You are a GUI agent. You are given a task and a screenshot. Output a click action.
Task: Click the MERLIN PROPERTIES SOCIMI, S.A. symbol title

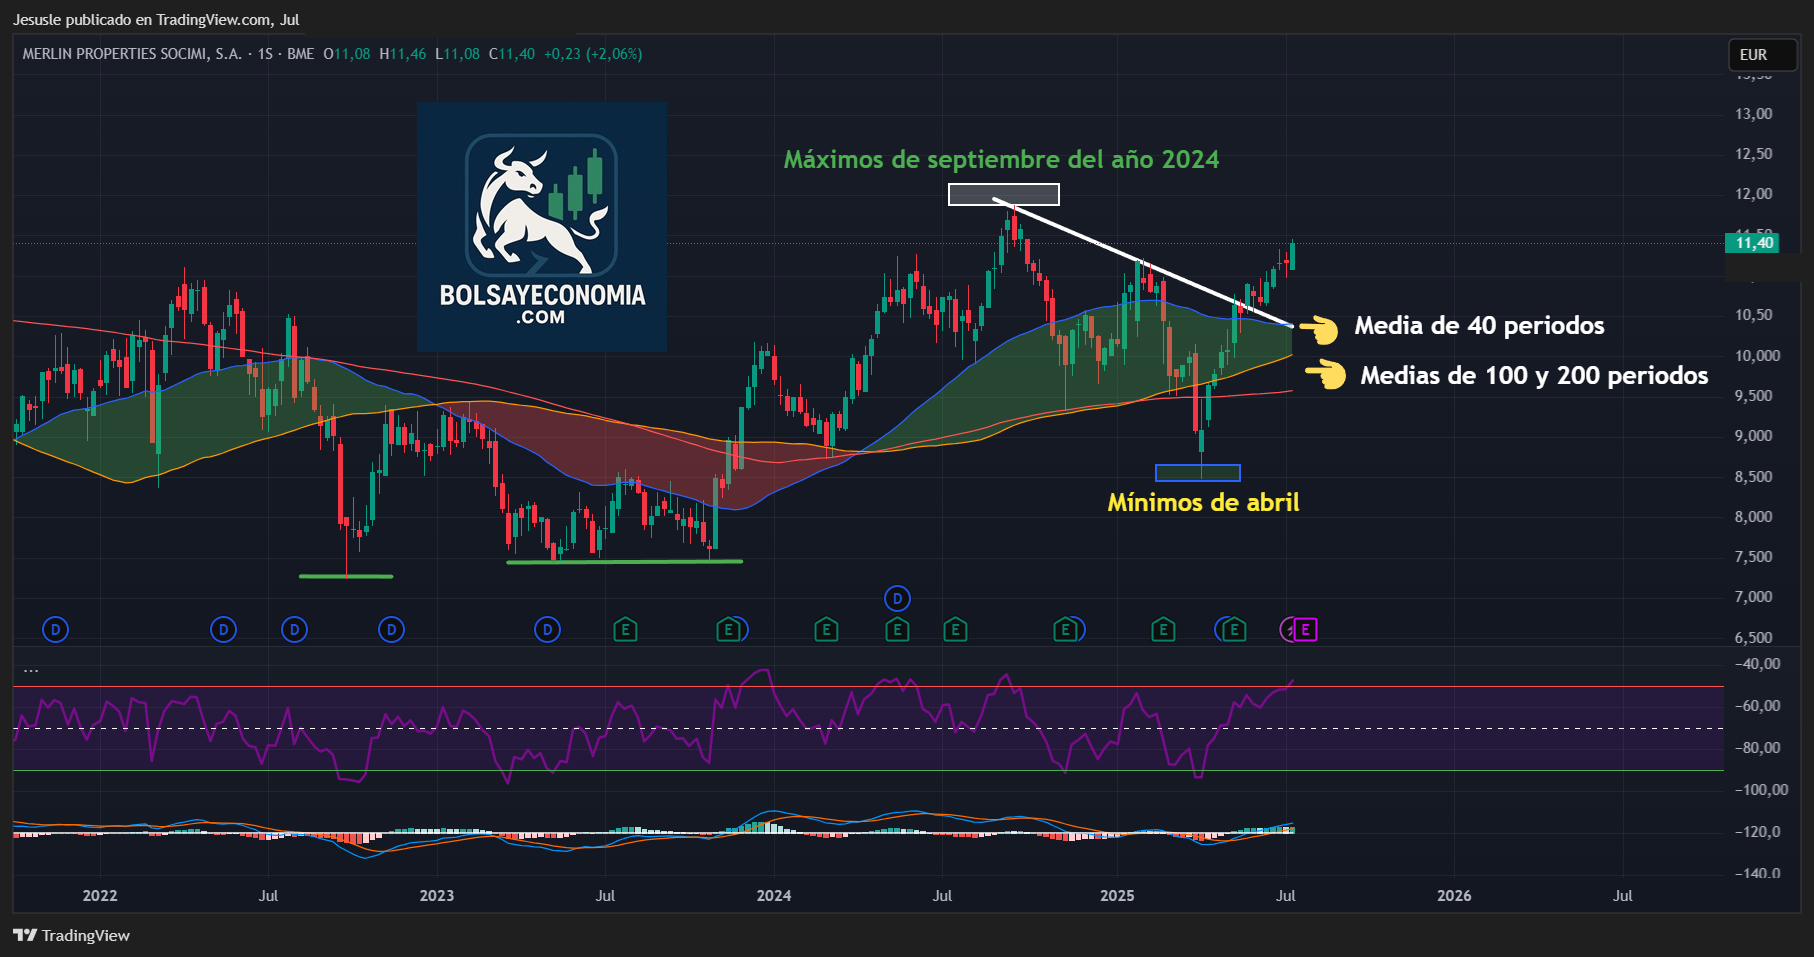click(132, 54)
